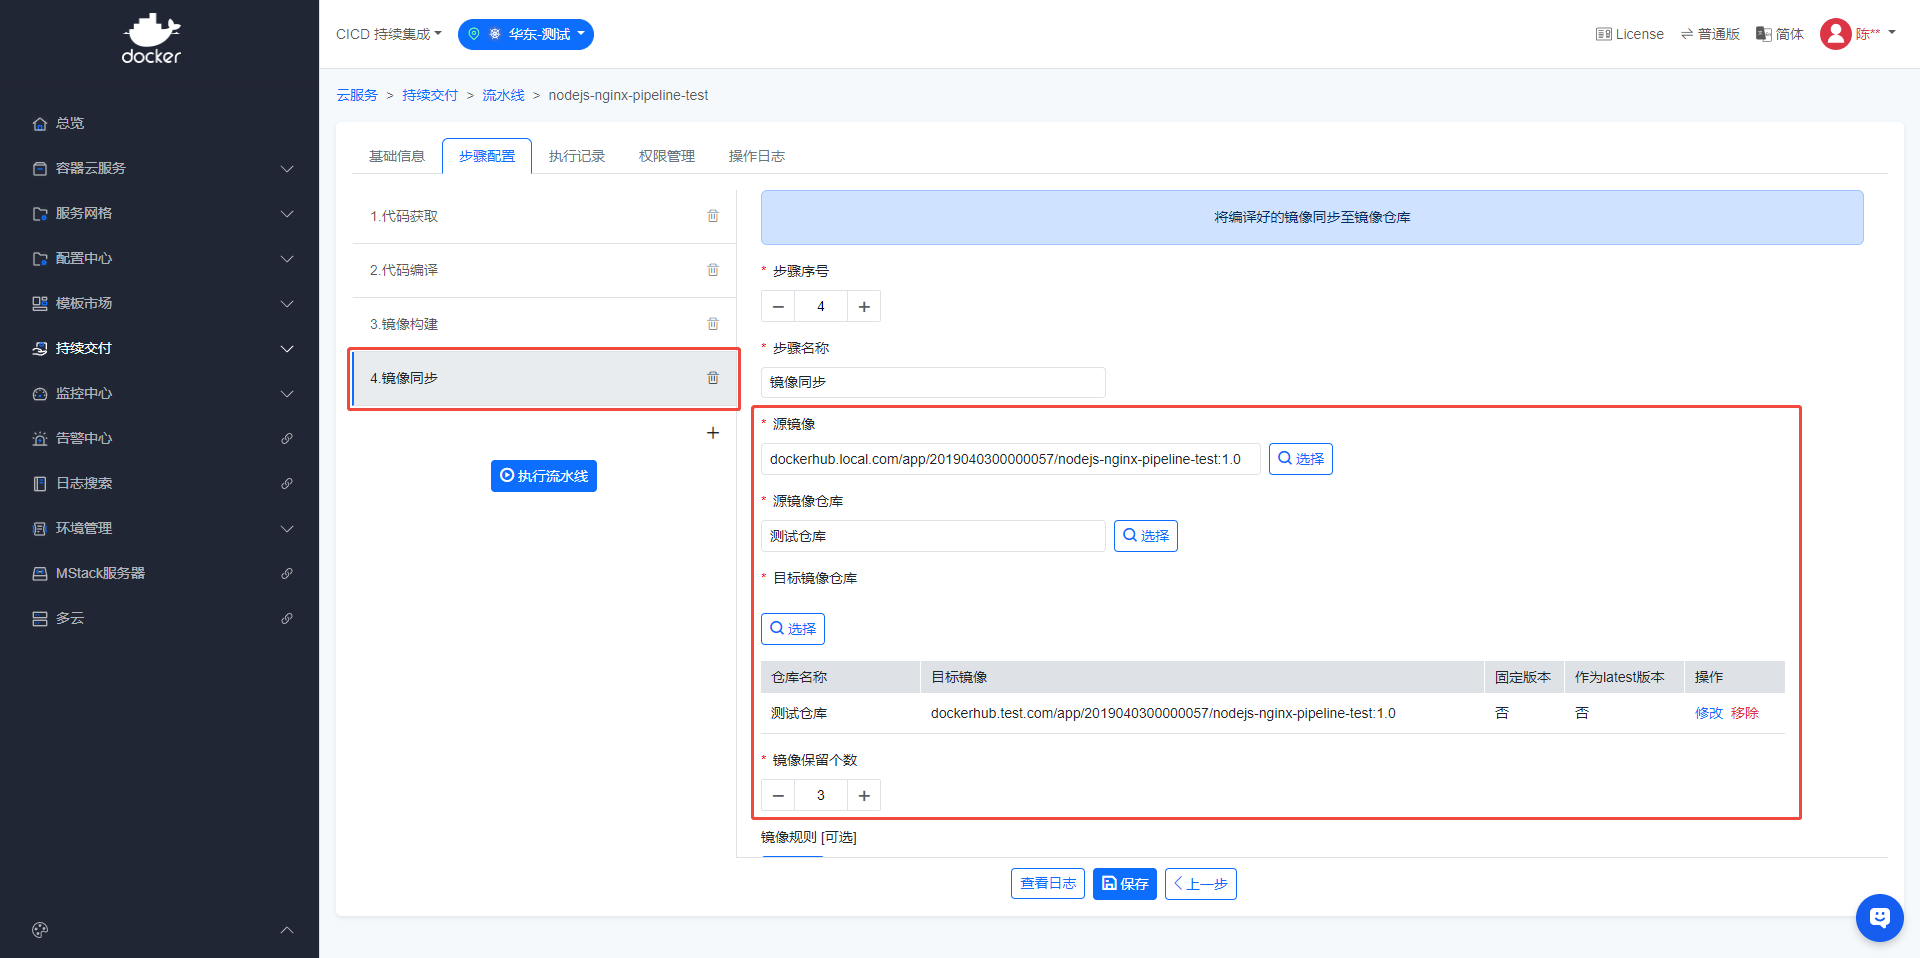The image size is (1920, 958).
Task: Switch to the 执行记录 tab
Action: 577,156
